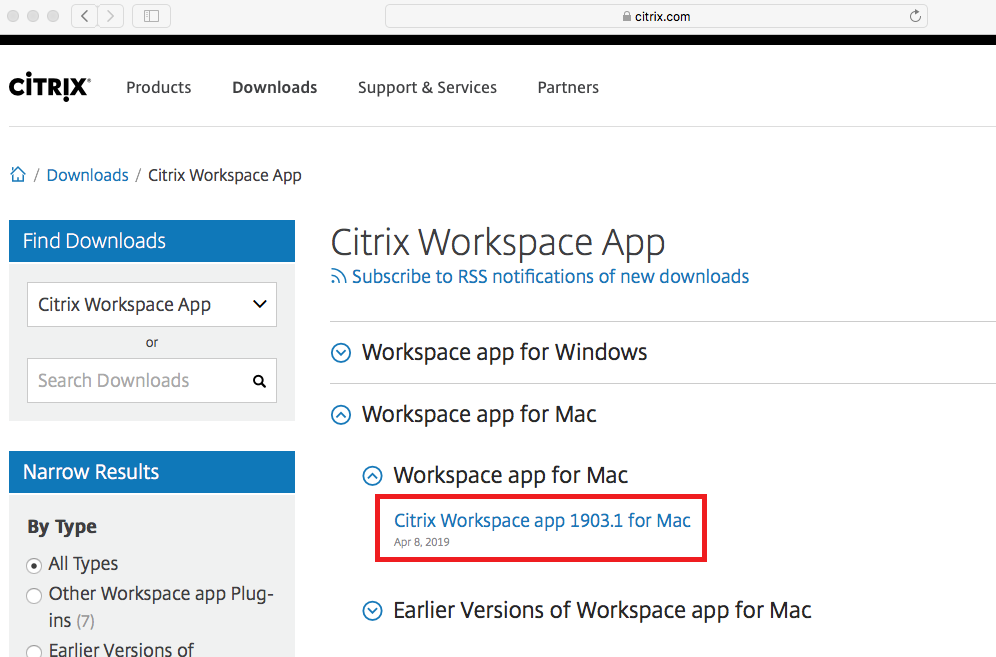Open the Support & Services menu

tap(427, 87)
